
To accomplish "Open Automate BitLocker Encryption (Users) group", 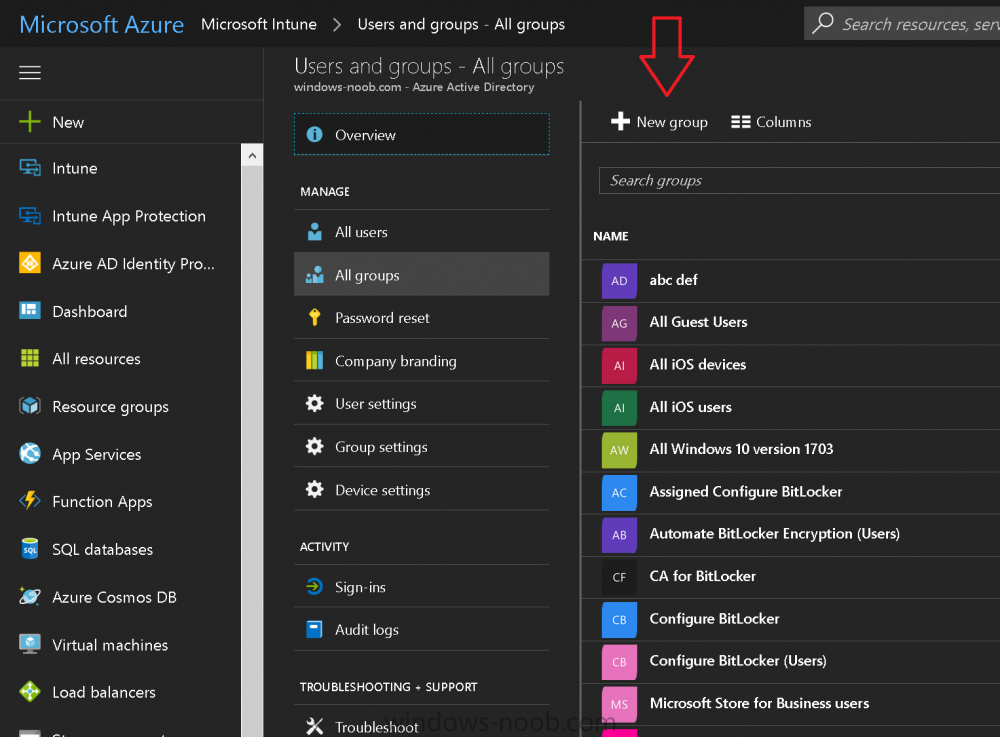I will [791, 534].
